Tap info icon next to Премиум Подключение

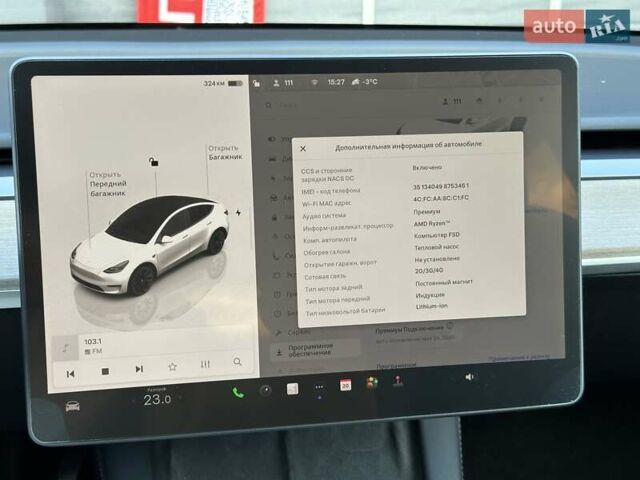click(449, 326)
